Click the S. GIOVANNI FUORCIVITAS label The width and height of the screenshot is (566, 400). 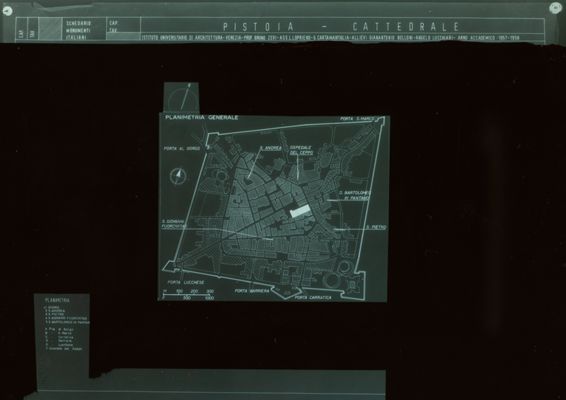[174, 224]
